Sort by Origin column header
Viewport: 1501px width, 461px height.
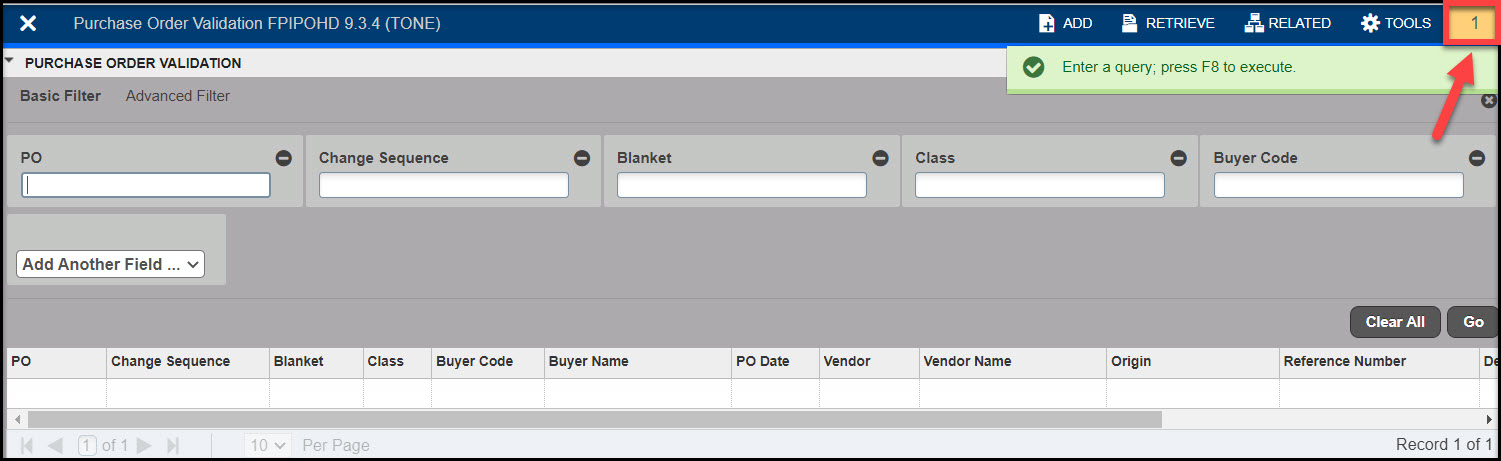1193,362
